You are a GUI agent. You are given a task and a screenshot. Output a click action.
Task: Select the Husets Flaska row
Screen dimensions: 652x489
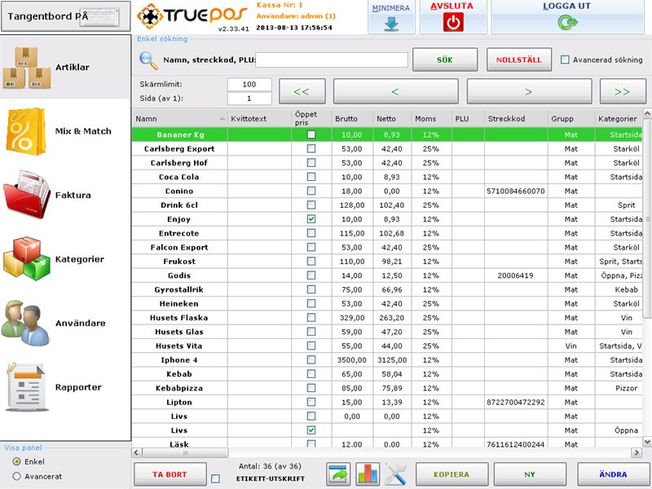(388, 318)
